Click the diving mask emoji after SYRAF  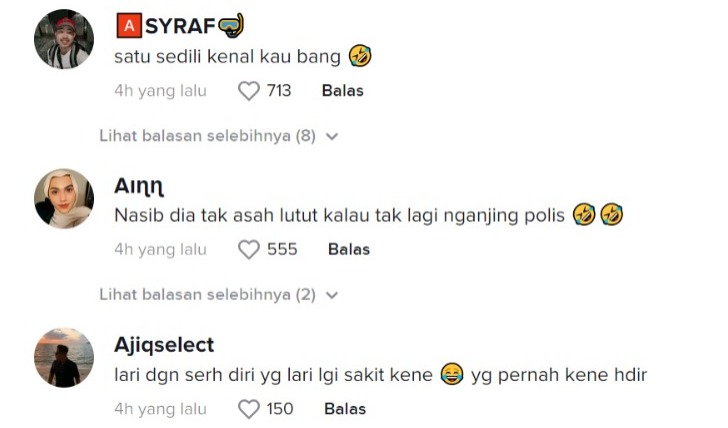(231, 25)
